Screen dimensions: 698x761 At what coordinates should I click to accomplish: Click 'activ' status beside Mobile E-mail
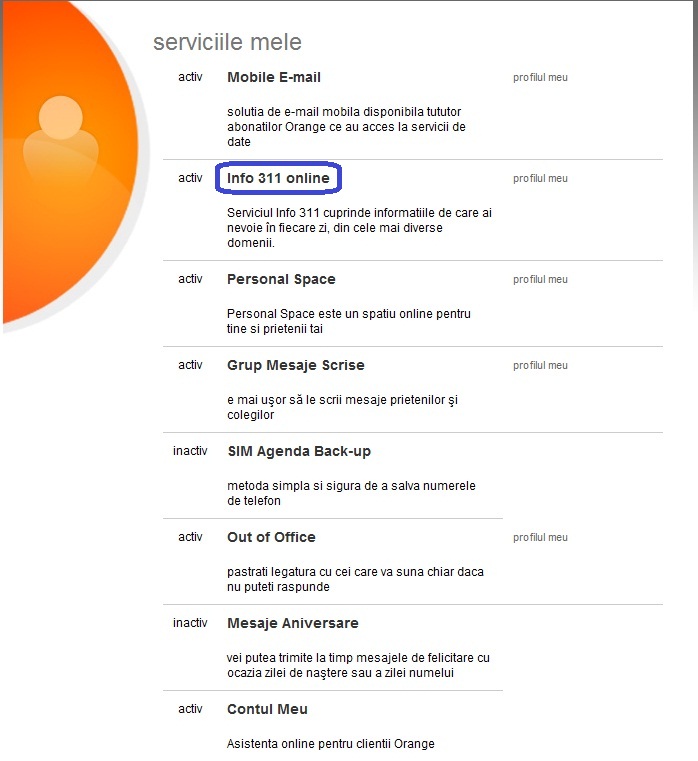tap(190, 77)
